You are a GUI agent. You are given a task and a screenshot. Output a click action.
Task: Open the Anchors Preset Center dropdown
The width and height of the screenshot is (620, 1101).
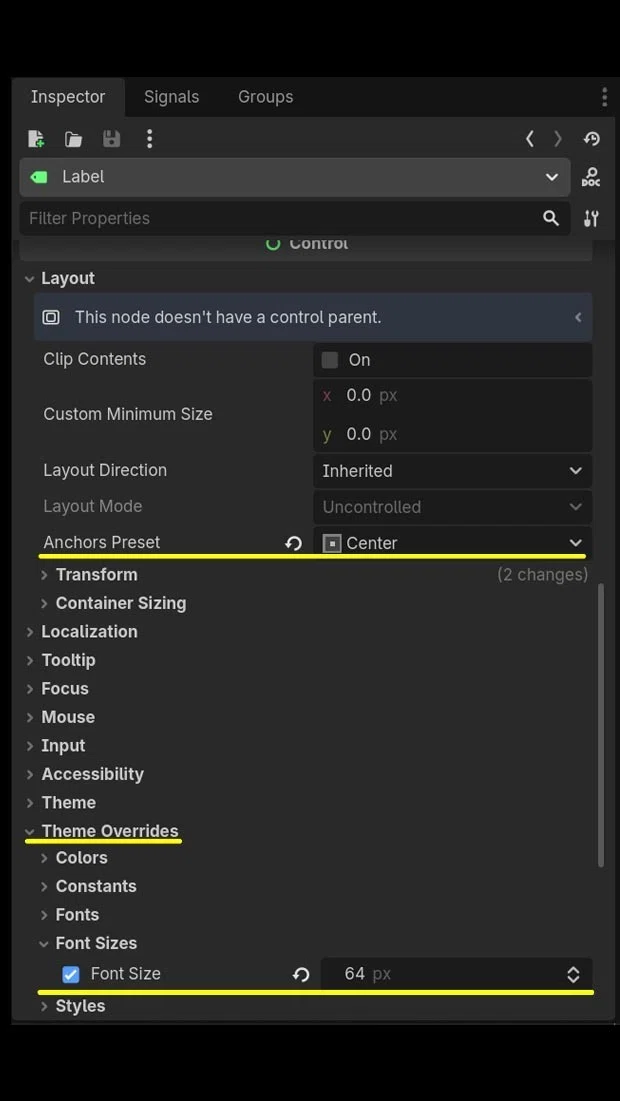(x=452, y=543)
